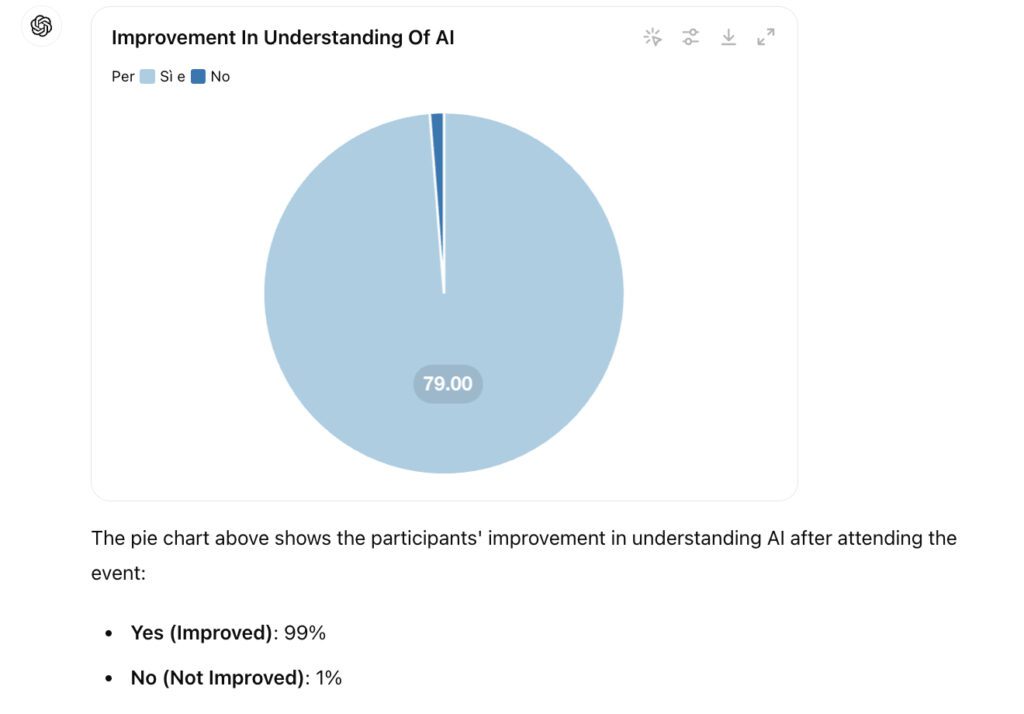This screenshot has width=1024, height=714.
Task: Click the 1% value in the list
Action: 328,677
